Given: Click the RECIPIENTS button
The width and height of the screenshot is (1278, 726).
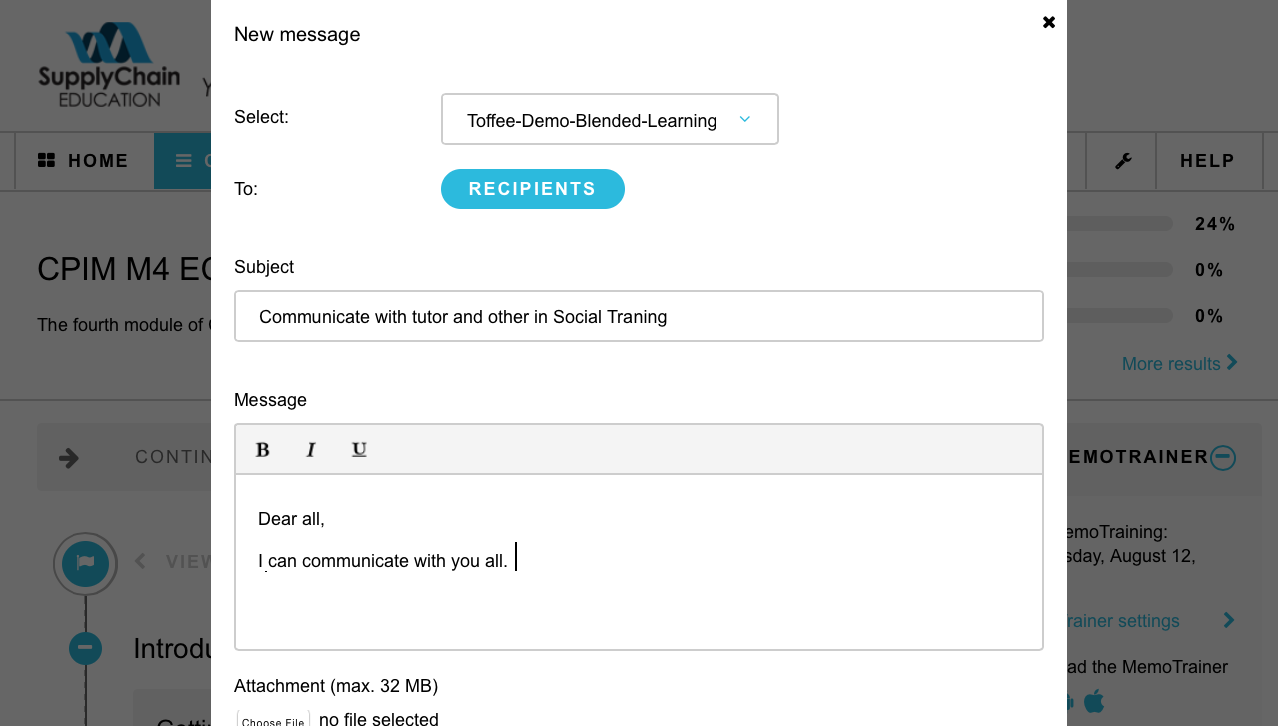Looking at the screenshot, I should (x=533, y=189).
